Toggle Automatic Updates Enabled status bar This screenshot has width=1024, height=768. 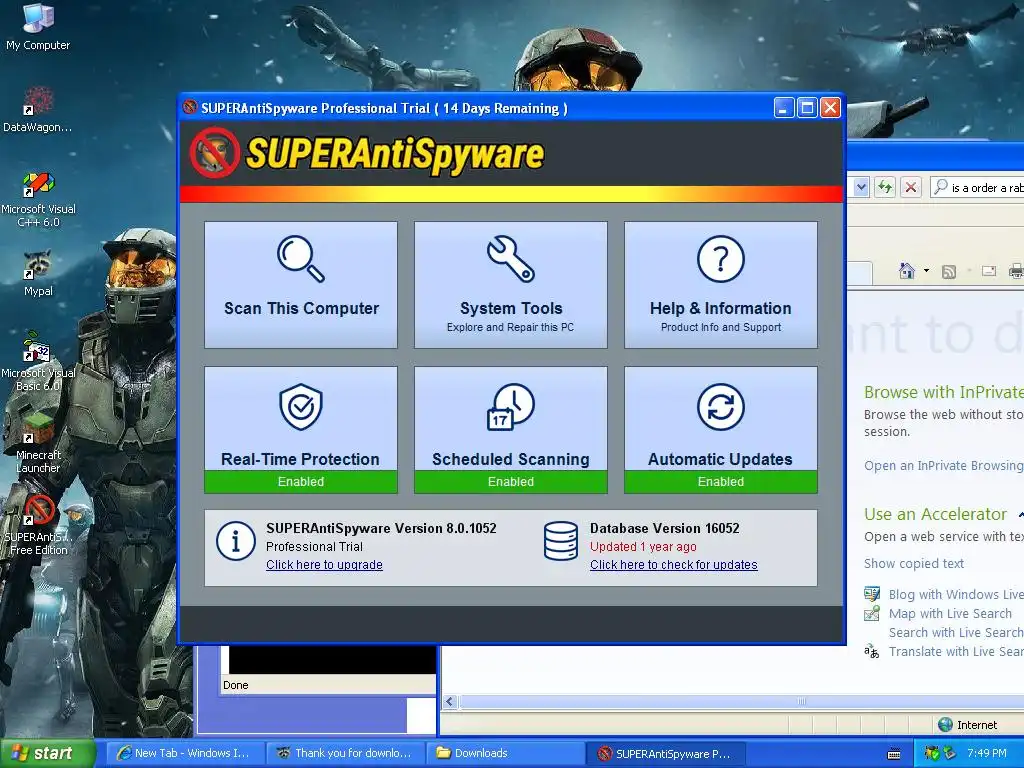coord(720,482)
